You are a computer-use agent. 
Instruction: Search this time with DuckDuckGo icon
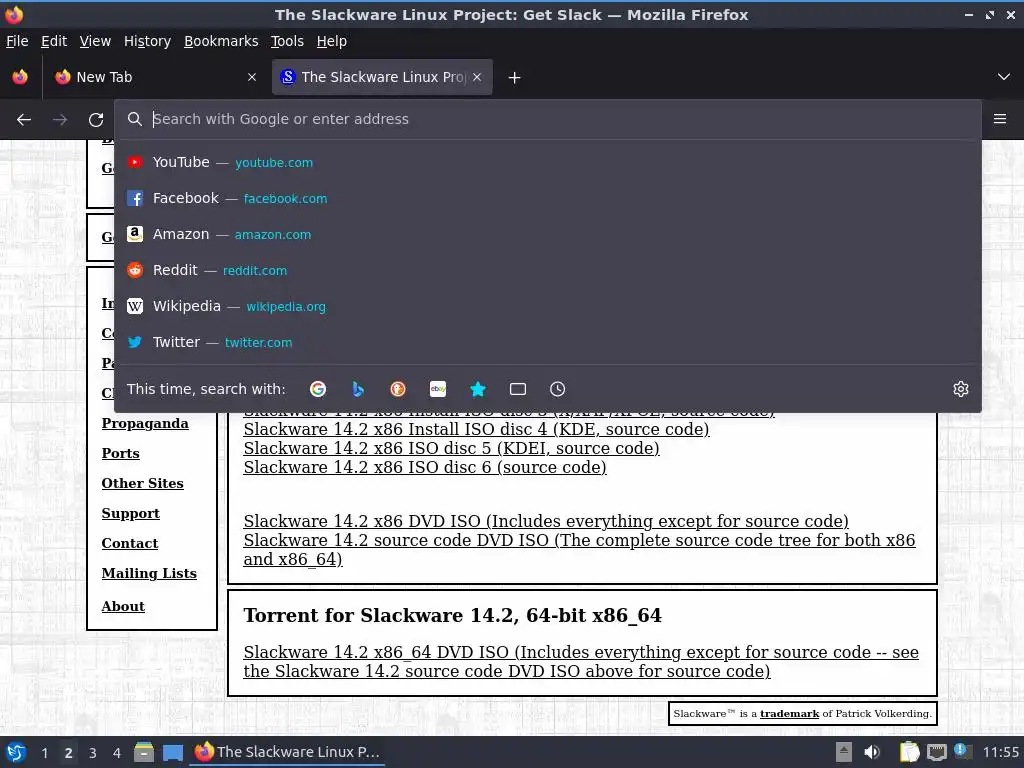pos(398,389)
